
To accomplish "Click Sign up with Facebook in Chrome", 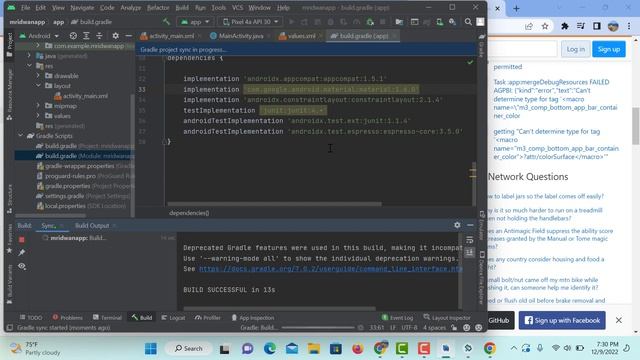I will tap(562, 320).
